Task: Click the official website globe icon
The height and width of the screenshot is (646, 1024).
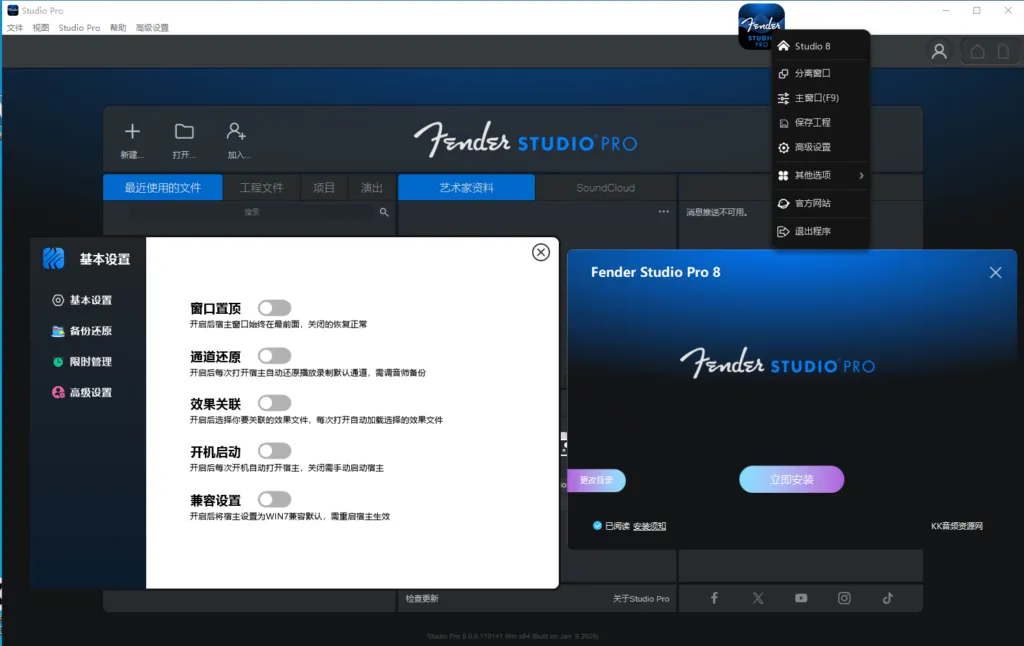Action: [783, 203]
